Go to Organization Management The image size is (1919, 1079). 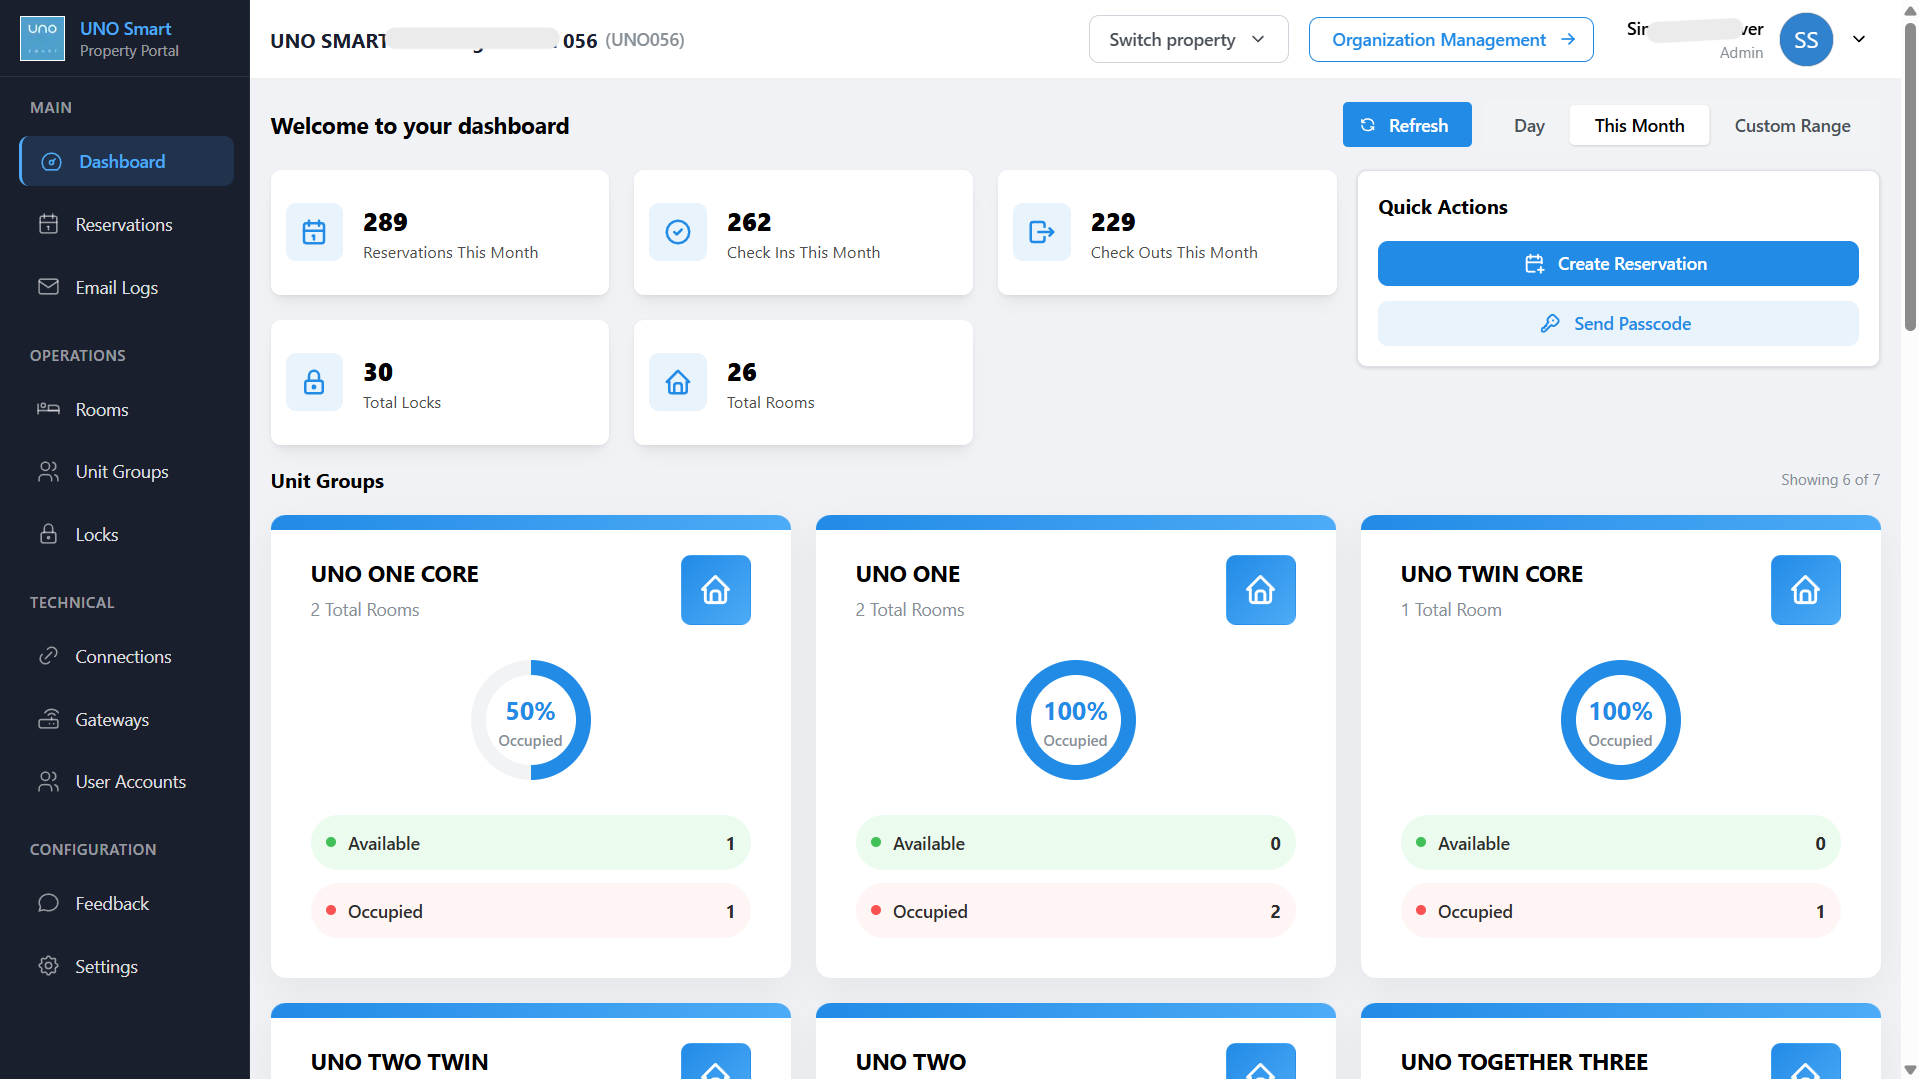pyautogui.click(x=1451, y=39)
